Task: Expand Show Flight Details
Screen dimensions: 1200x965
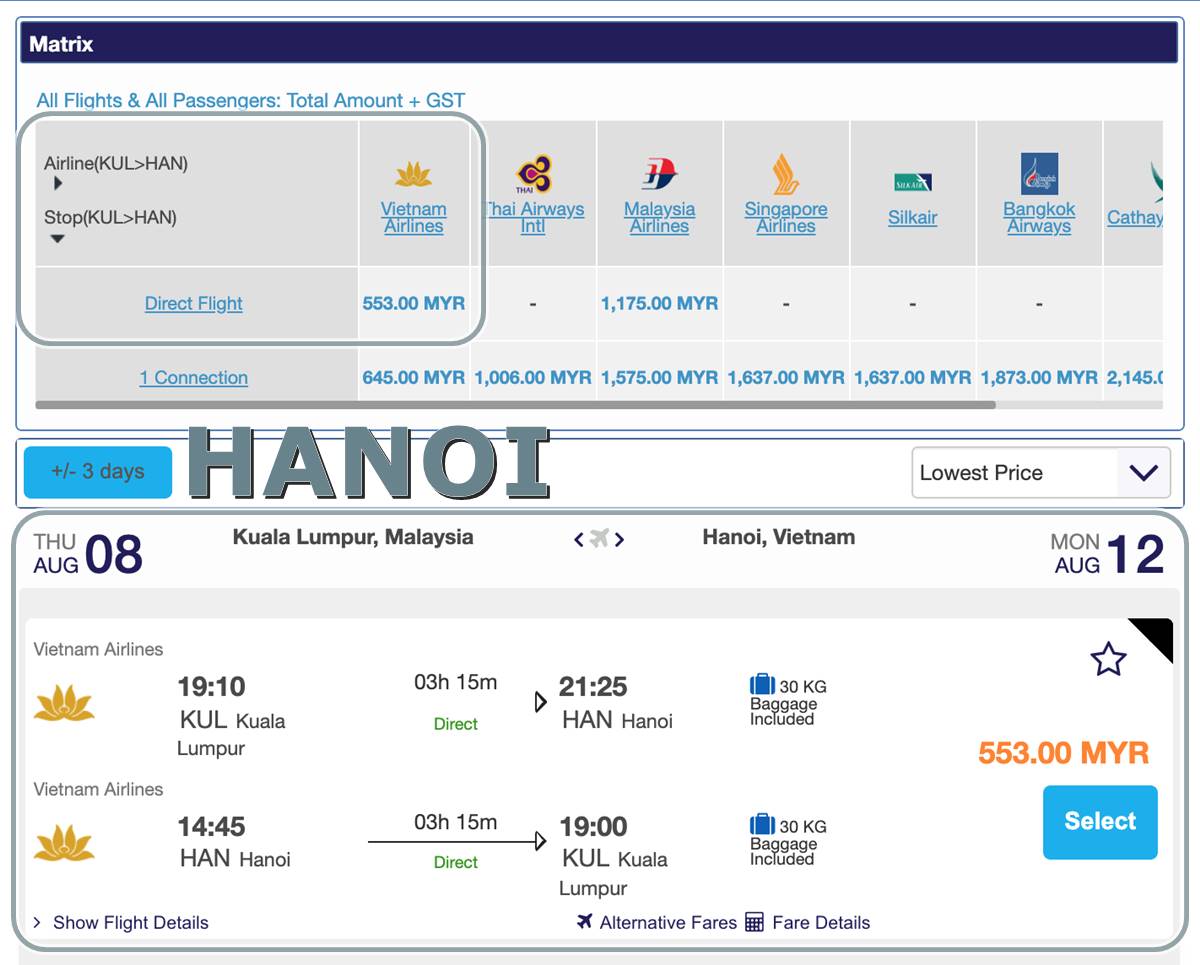Action: coord(121,923)
